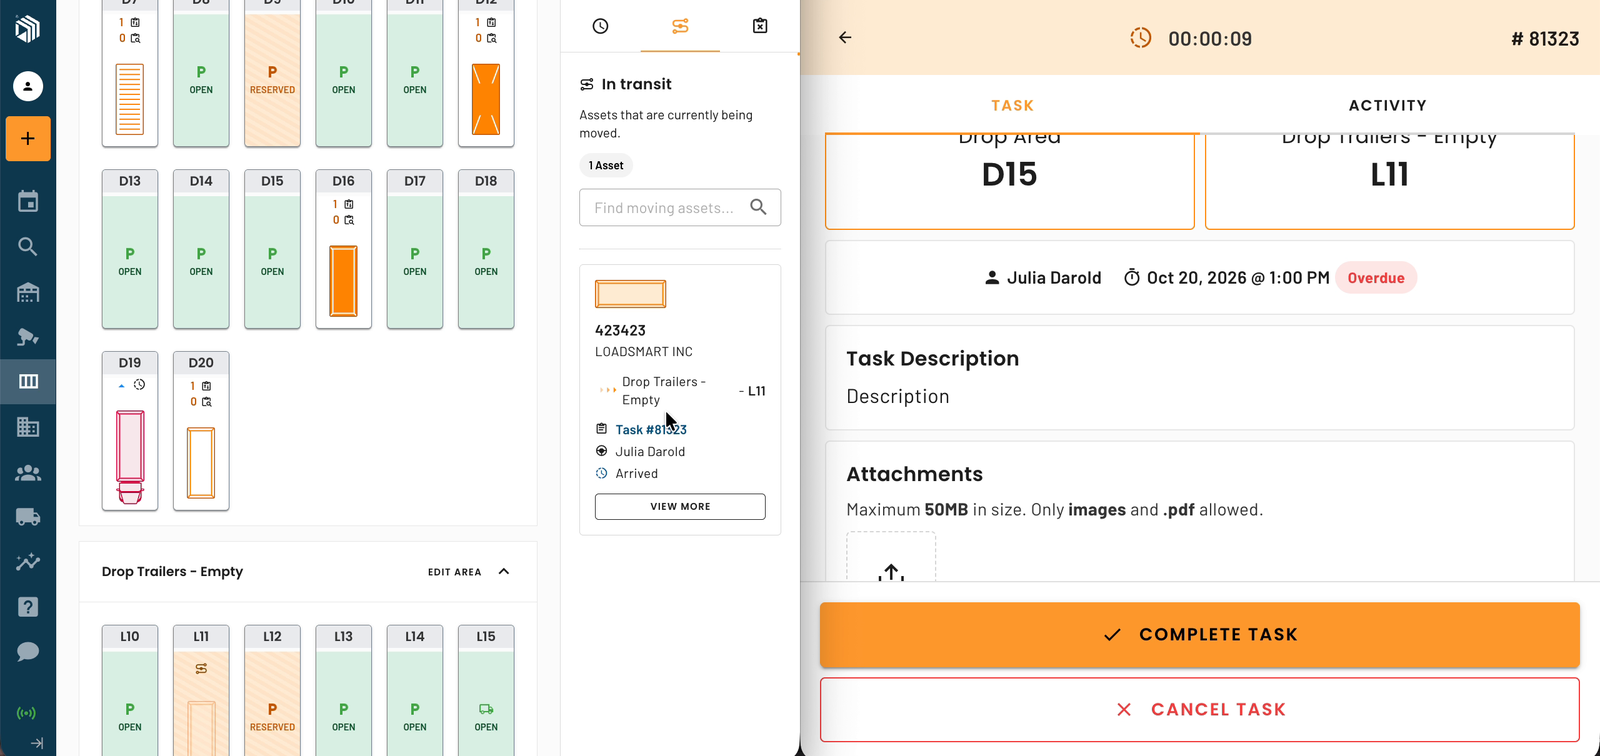The width and height of the screenshot is (1600, 756).
Task: Click VIEW MORE on asset 423423
Action: tap(680, 507)
